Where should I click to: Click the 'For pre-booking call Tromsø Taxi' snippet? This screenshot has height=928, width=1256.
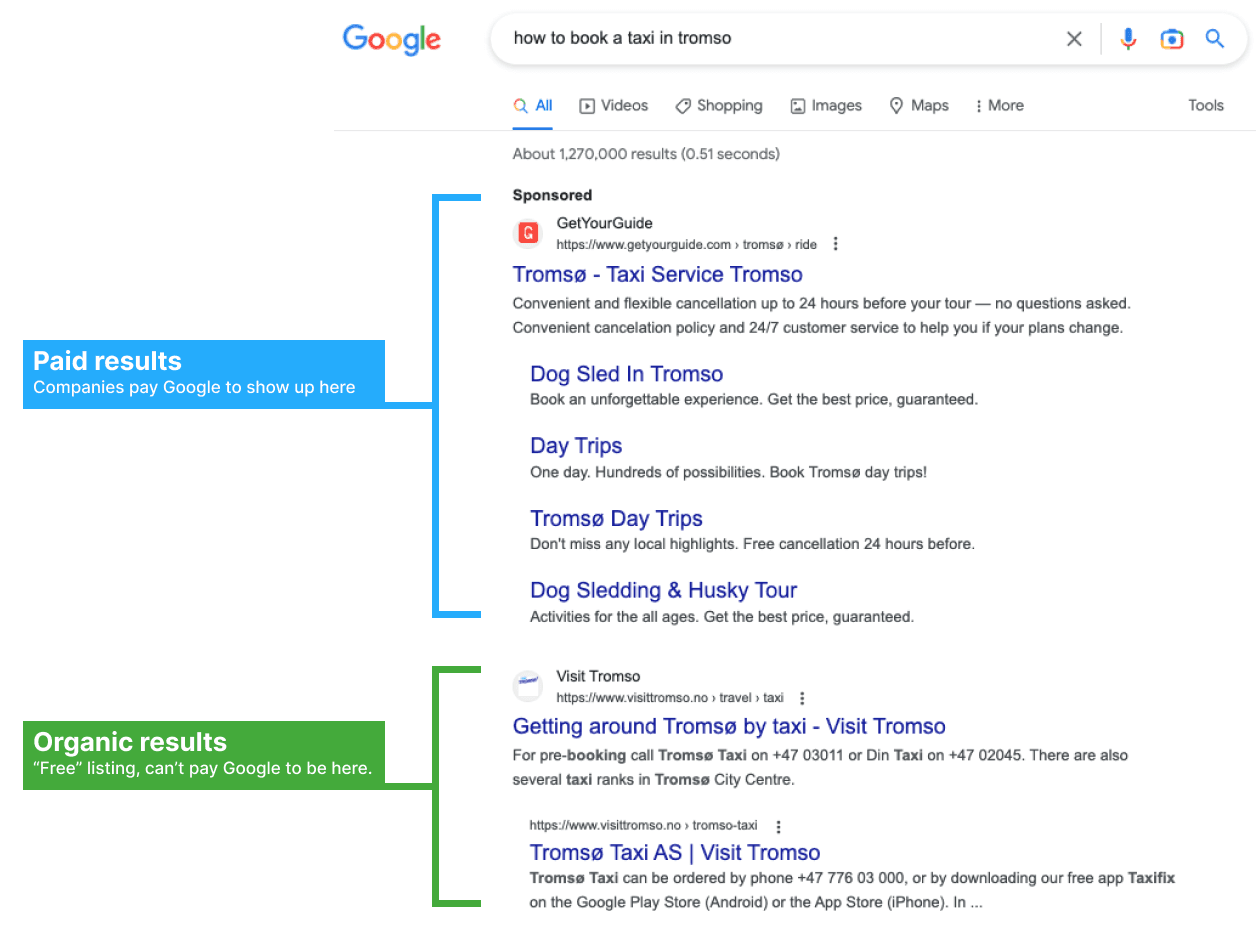(x=820, y=767)
